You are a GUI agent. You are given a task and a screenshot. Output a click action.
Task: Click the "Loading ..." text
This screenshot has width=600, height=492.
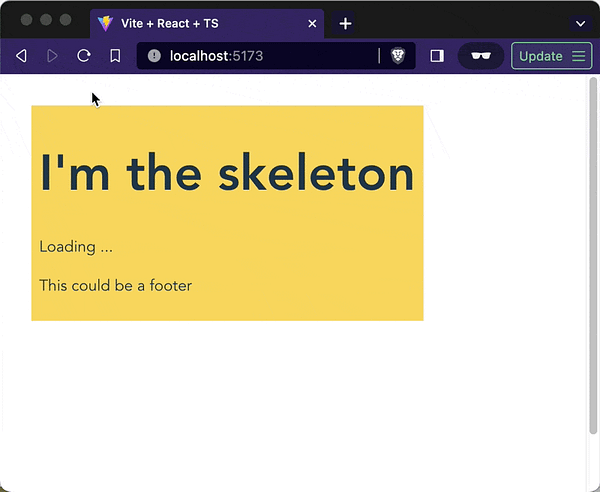76,247
